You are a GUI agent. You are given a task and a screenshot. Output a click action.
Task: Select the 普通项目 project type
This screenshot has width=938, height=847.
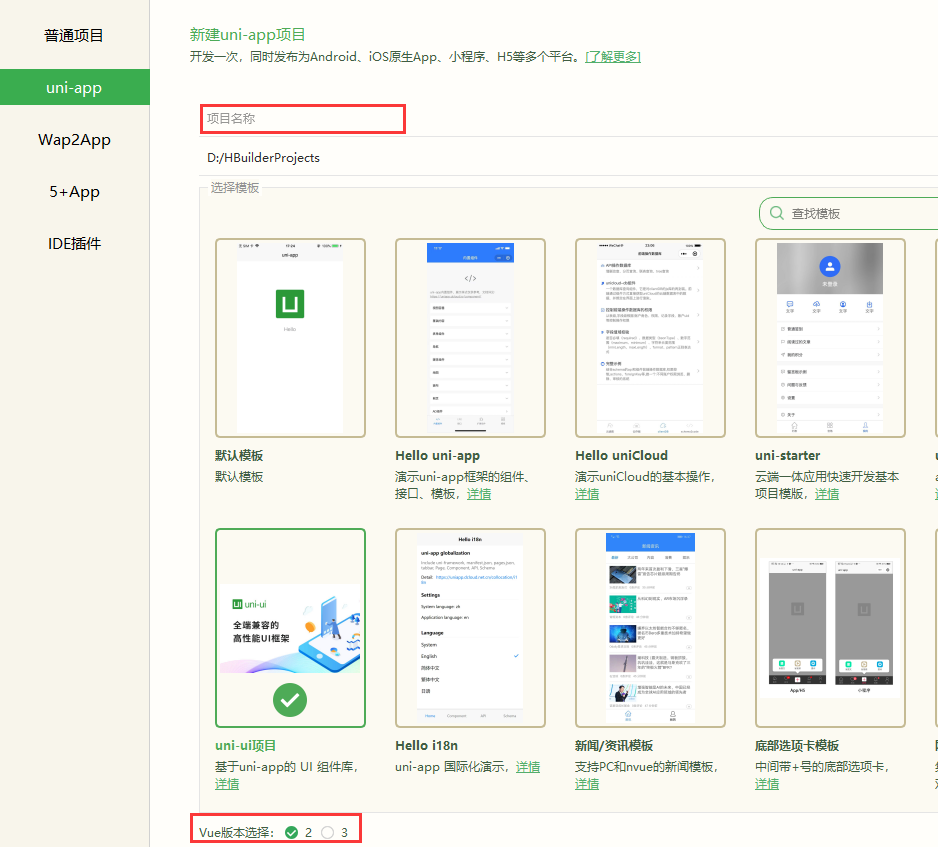(74, 36)
